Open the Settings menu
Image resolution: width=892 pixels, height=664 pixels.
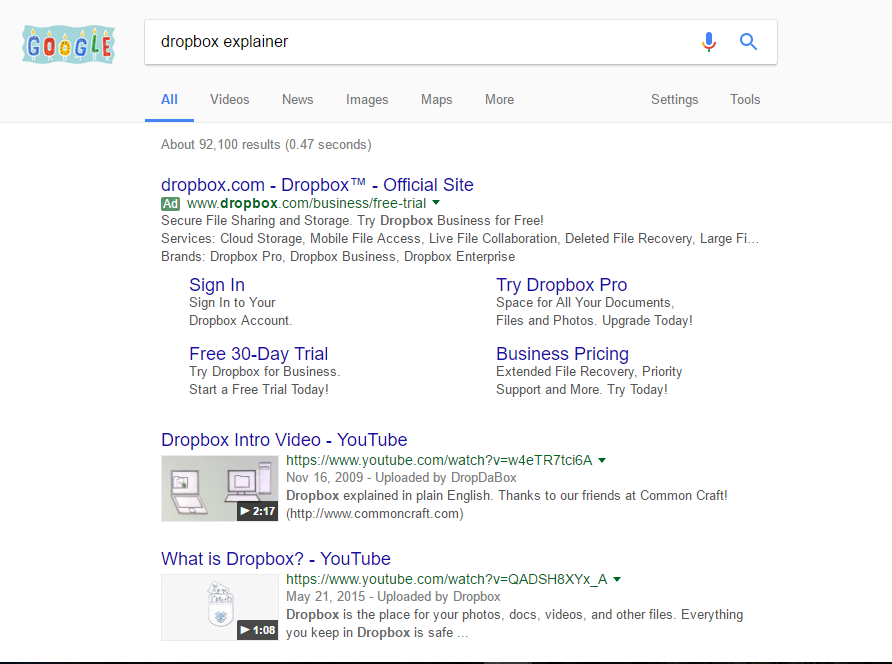(675, 100)
